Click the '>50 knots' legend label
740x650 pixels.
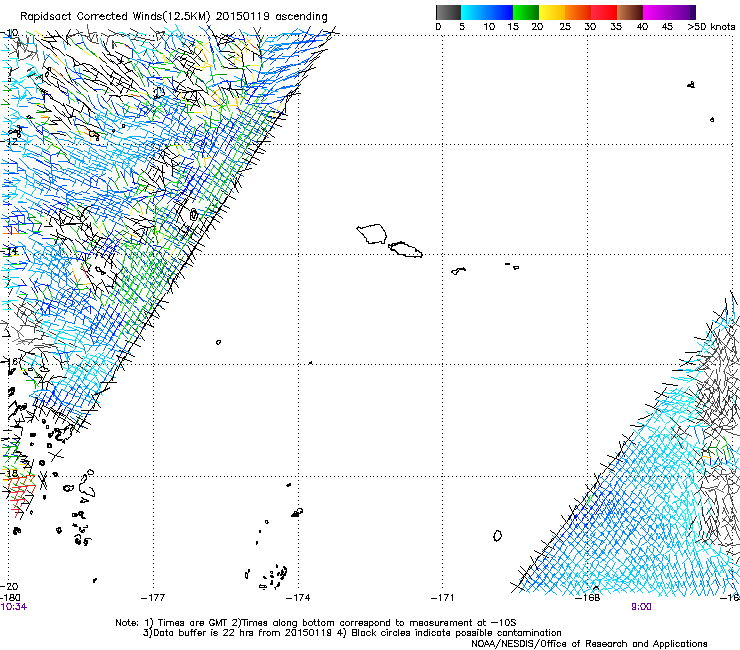click(x=711, y=27)
